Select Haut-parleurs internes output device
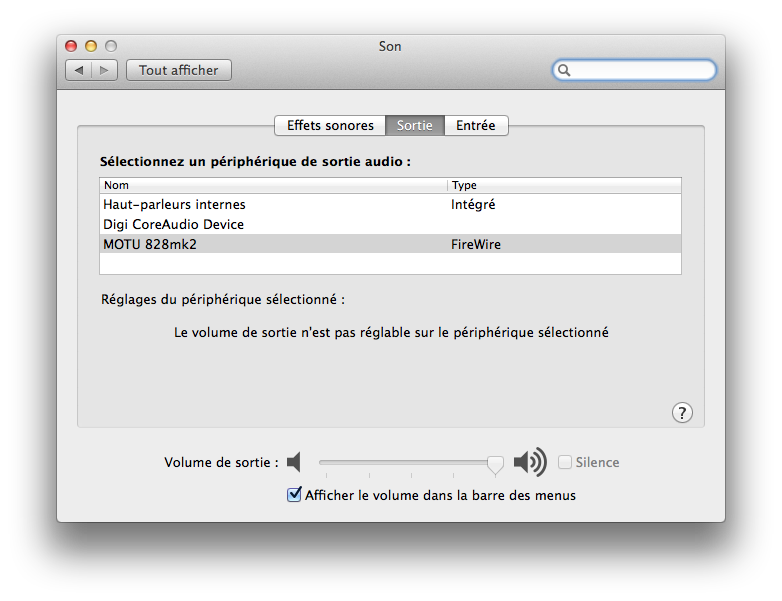 (x=390, y=204)
